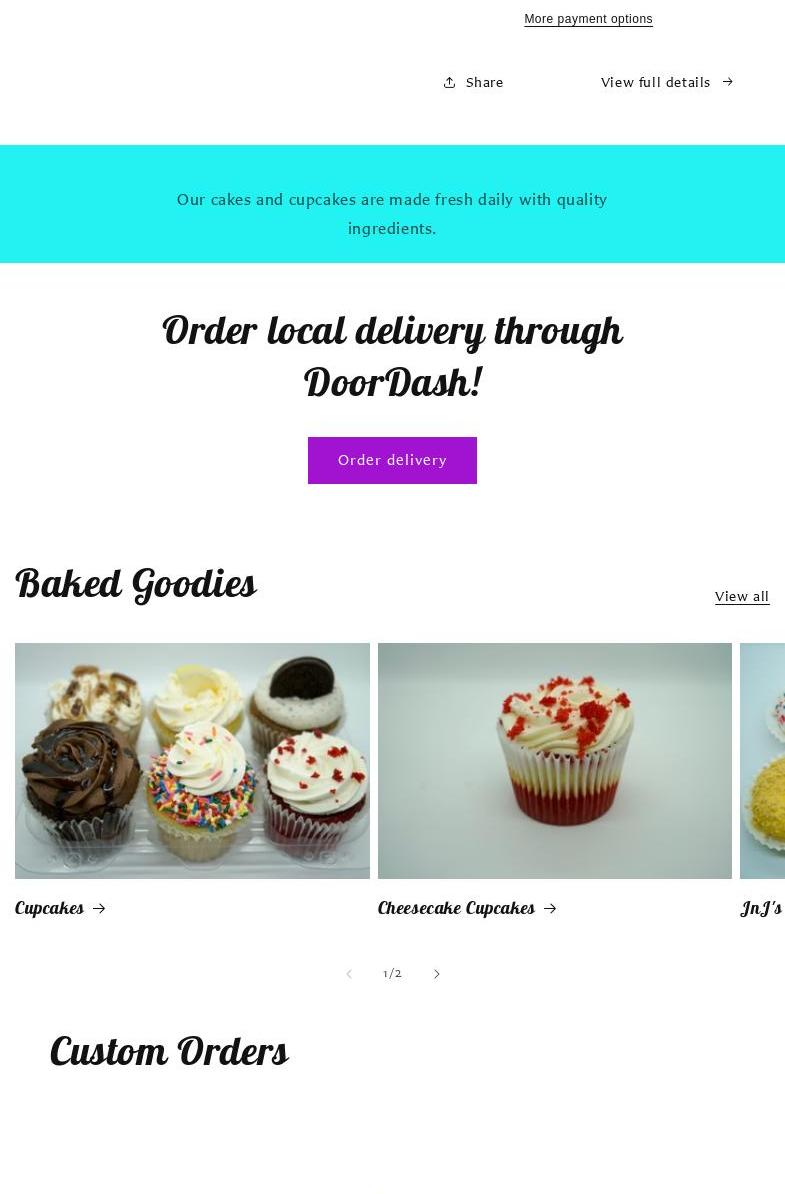Open the red velvet cheesecake cupcake image
Viewport: 785px width, 1194px height.
tap(554, 761)
